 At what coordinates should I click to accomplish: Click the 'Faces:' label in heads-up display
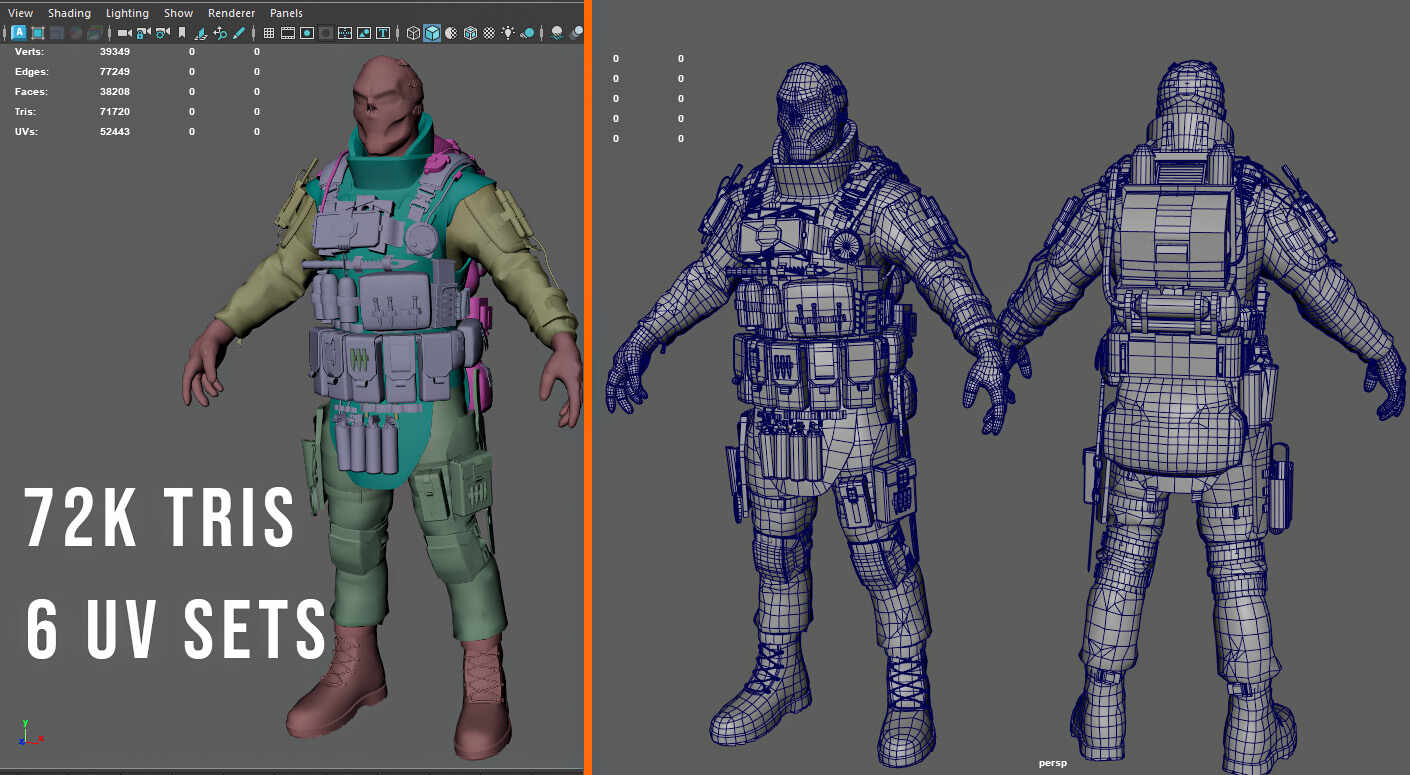click(31, 91)
